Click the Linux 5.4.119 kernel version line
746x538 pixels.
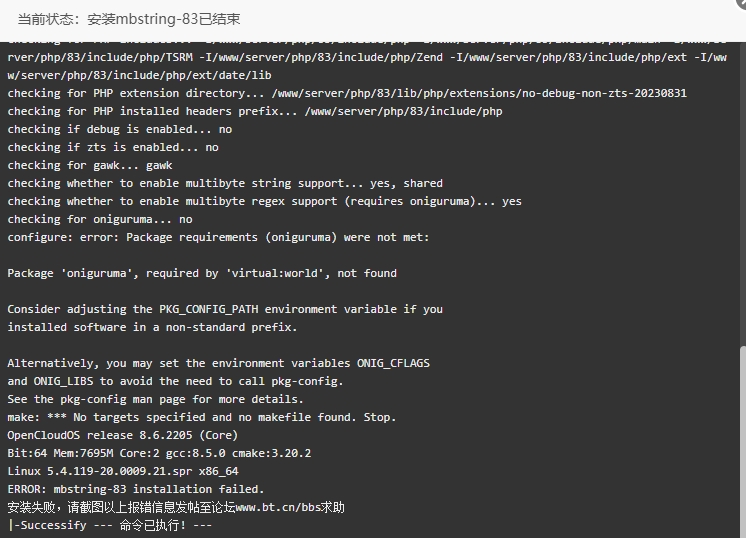click(123, 471)
